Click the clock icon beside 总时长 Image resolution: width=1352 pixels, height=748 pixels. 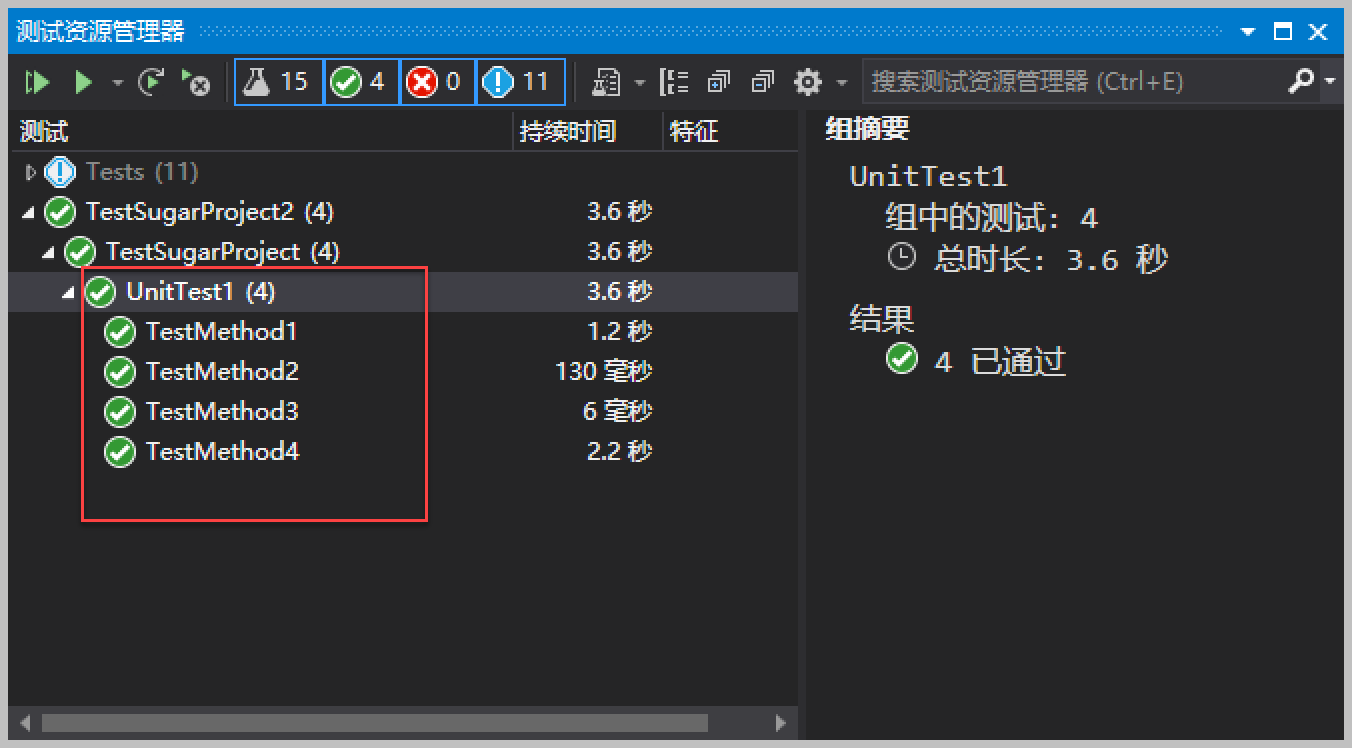click(x=901, y=257)
